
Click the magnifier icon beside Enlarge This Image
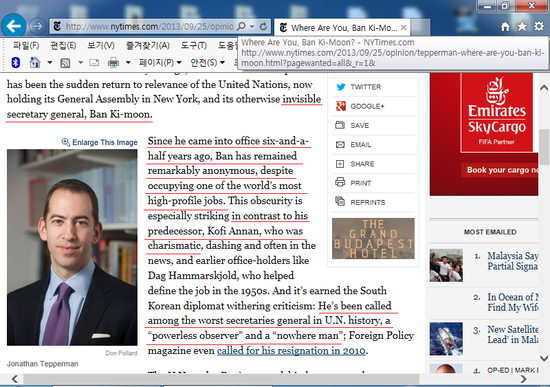pos(66,142)
